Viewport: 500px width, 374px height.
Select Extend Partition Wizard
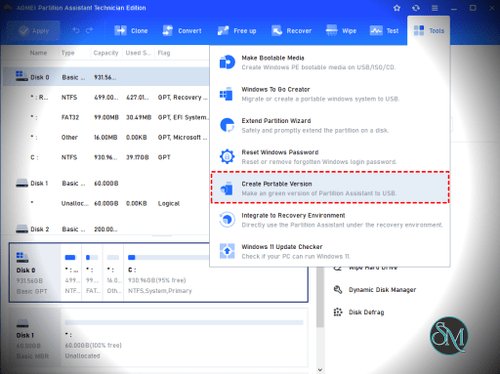pyautogui.click(x=330, y=125)
